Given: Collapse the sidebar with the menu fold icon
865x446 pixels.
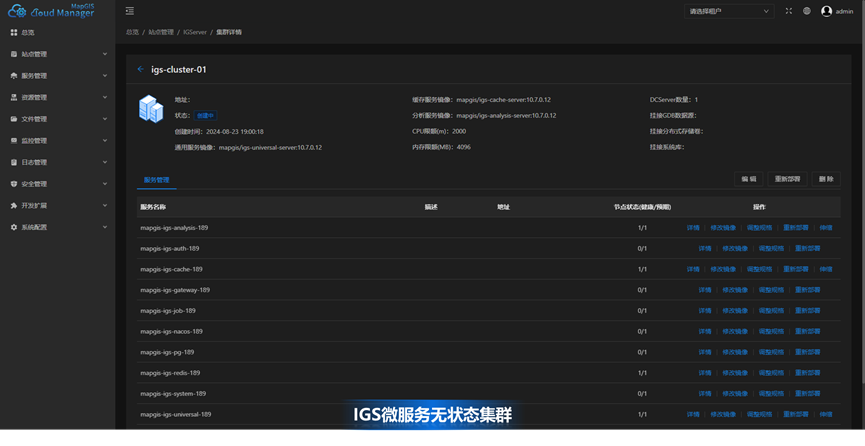Looking at the screenshot, I should (130, 11).
